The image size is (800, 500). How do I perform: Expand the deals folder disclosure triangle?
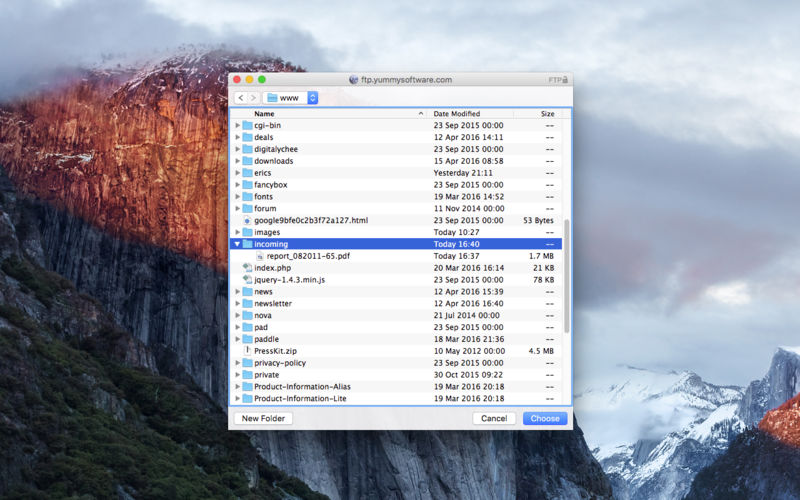tap(237, 137)
